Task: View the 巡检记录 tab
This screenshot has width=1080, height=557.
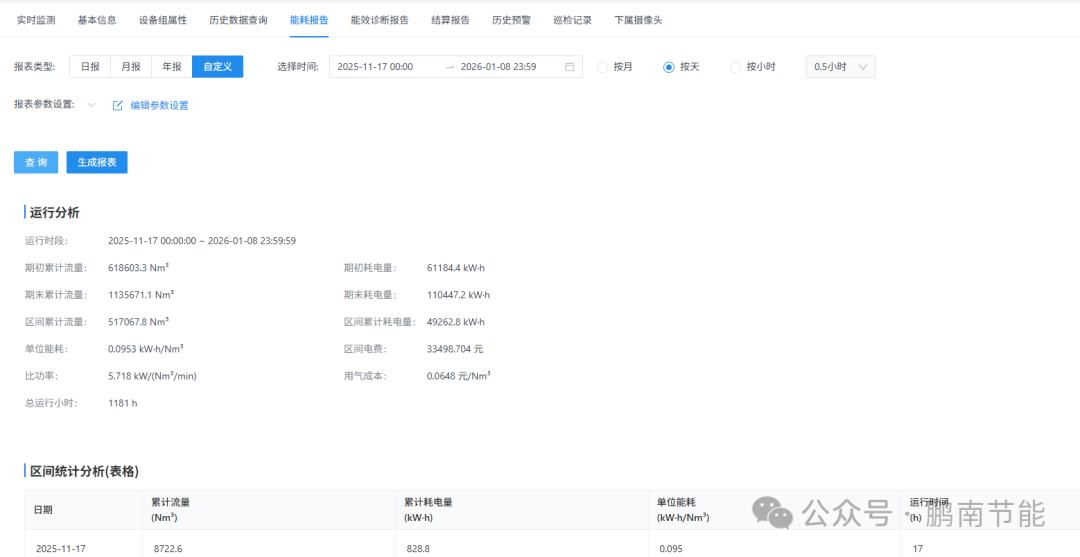Action: 572,20
